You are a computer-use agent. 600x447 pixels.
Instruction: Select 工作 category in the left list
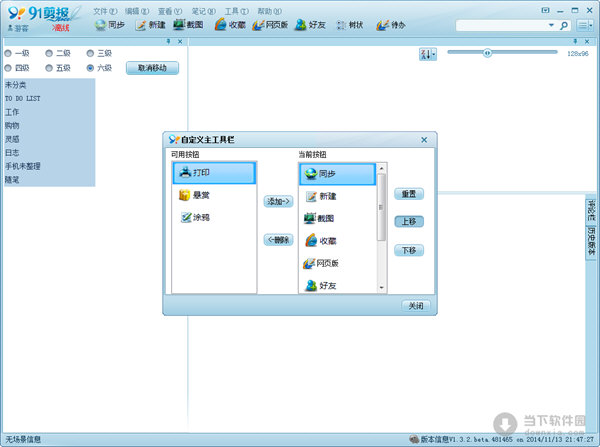[12, 113]
